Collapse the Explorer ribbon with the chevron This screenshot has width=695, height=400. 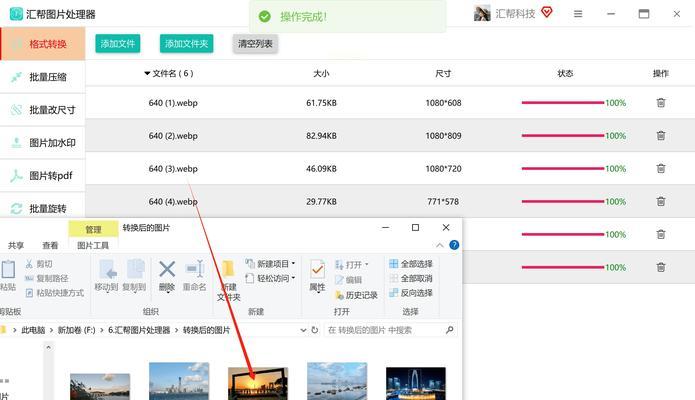439,245
